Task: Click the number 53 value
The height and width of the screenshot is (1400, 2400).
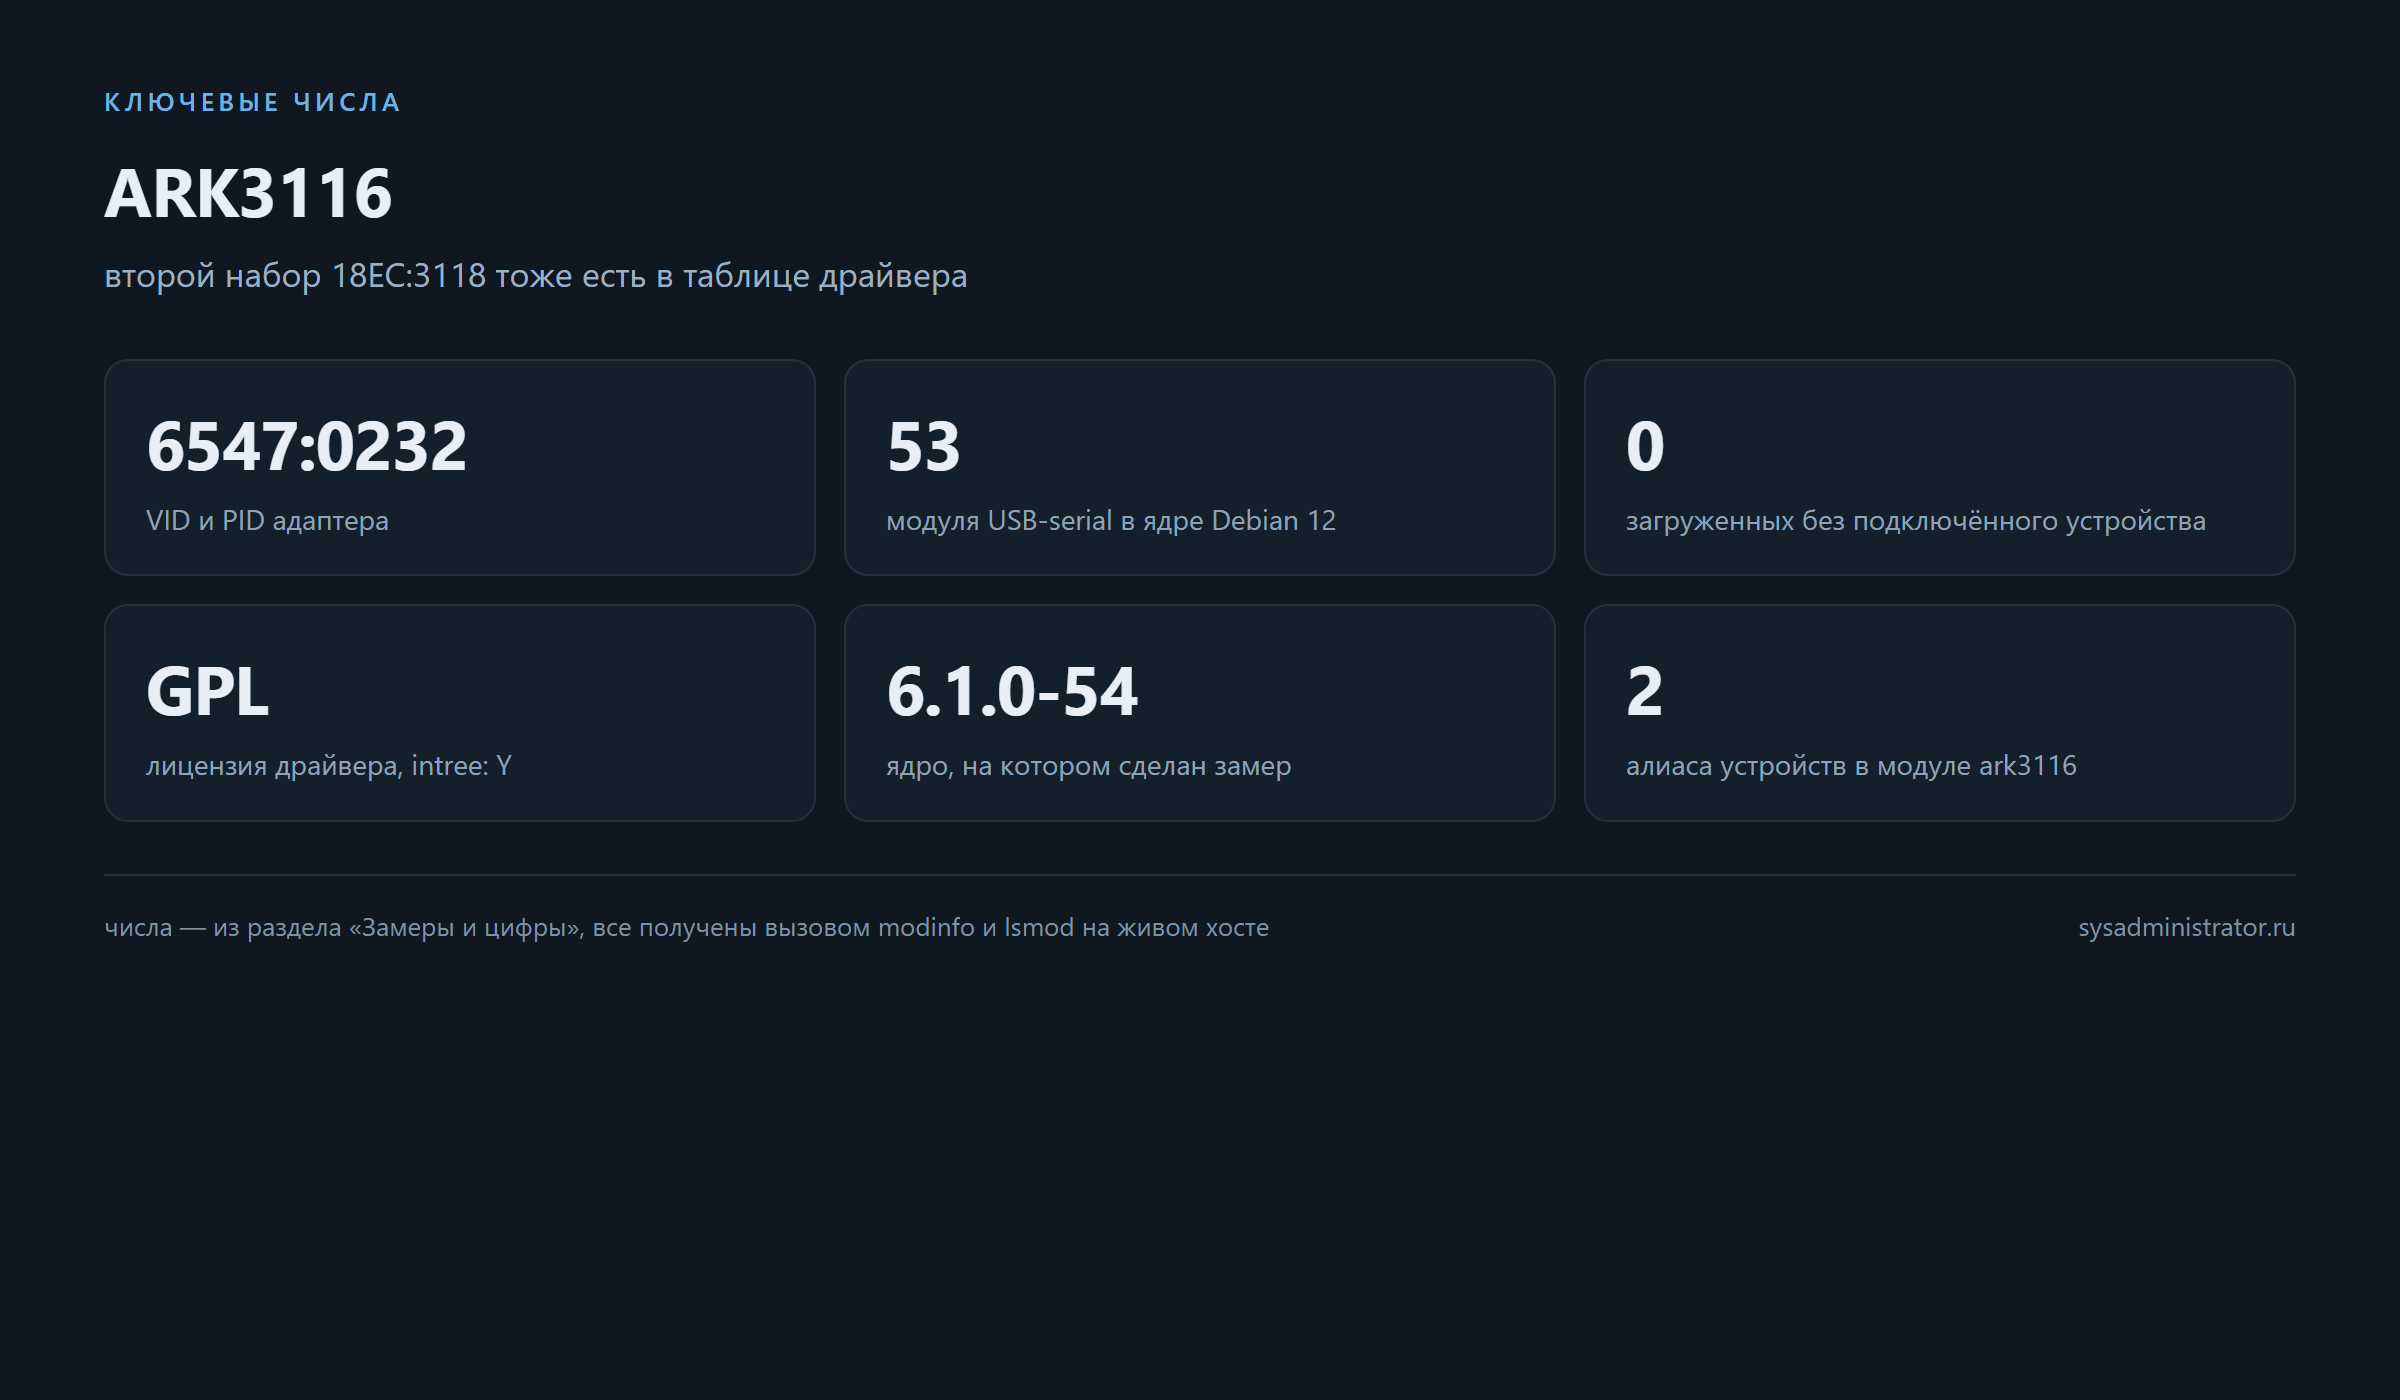Action: (x=923, y=446)
